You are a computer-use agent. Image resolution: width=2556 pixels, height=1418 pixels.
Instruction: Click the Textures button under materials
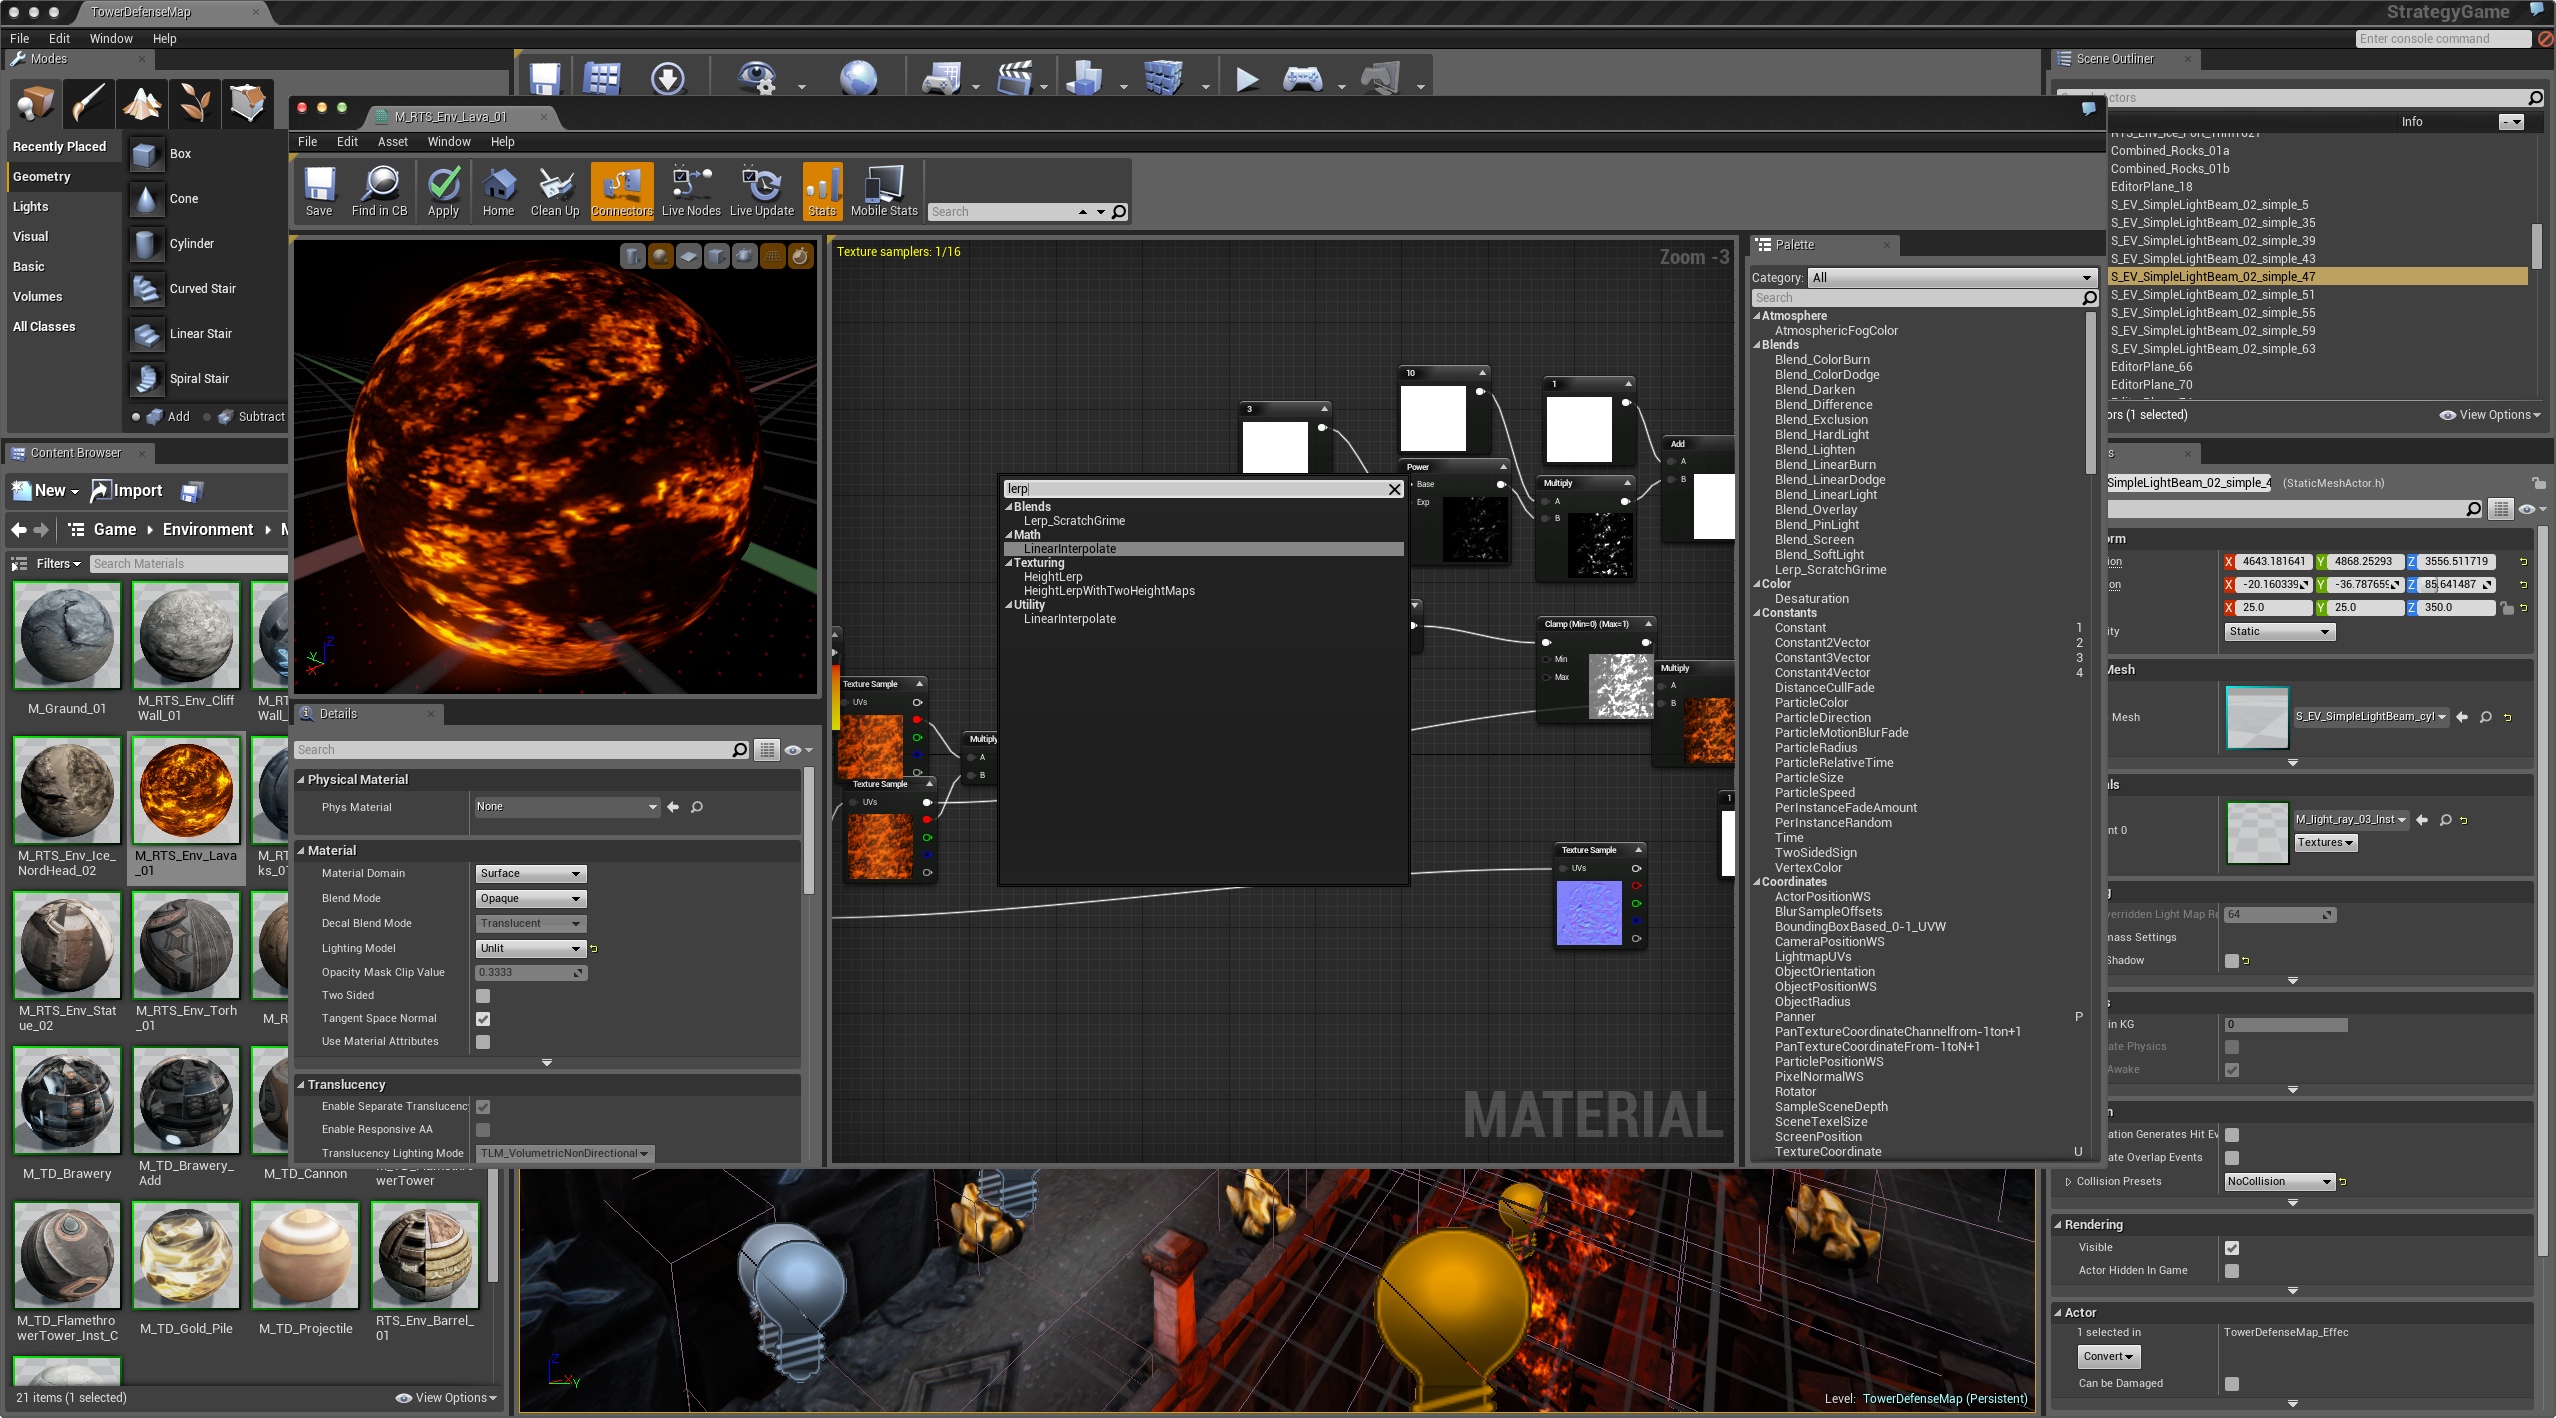point(2325,843)
